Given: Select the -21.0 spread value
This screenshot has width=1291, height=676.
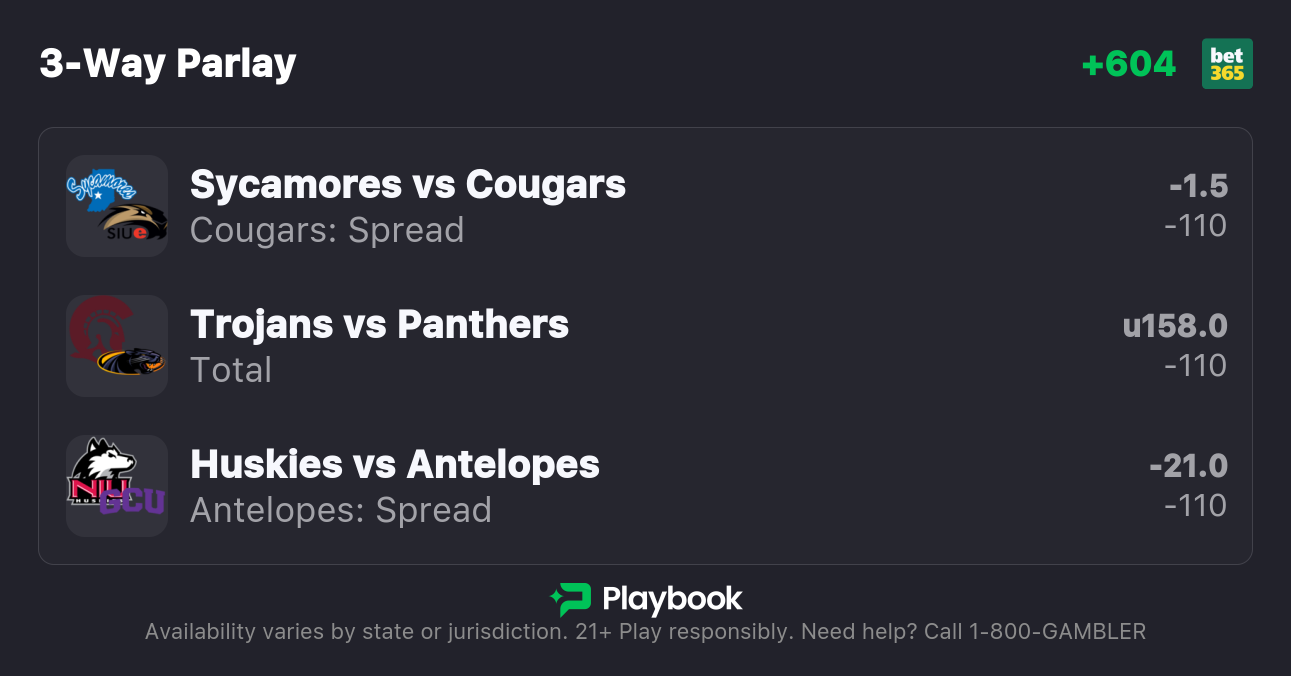Looking at the screenshot, I should [x=1188, y=466].
